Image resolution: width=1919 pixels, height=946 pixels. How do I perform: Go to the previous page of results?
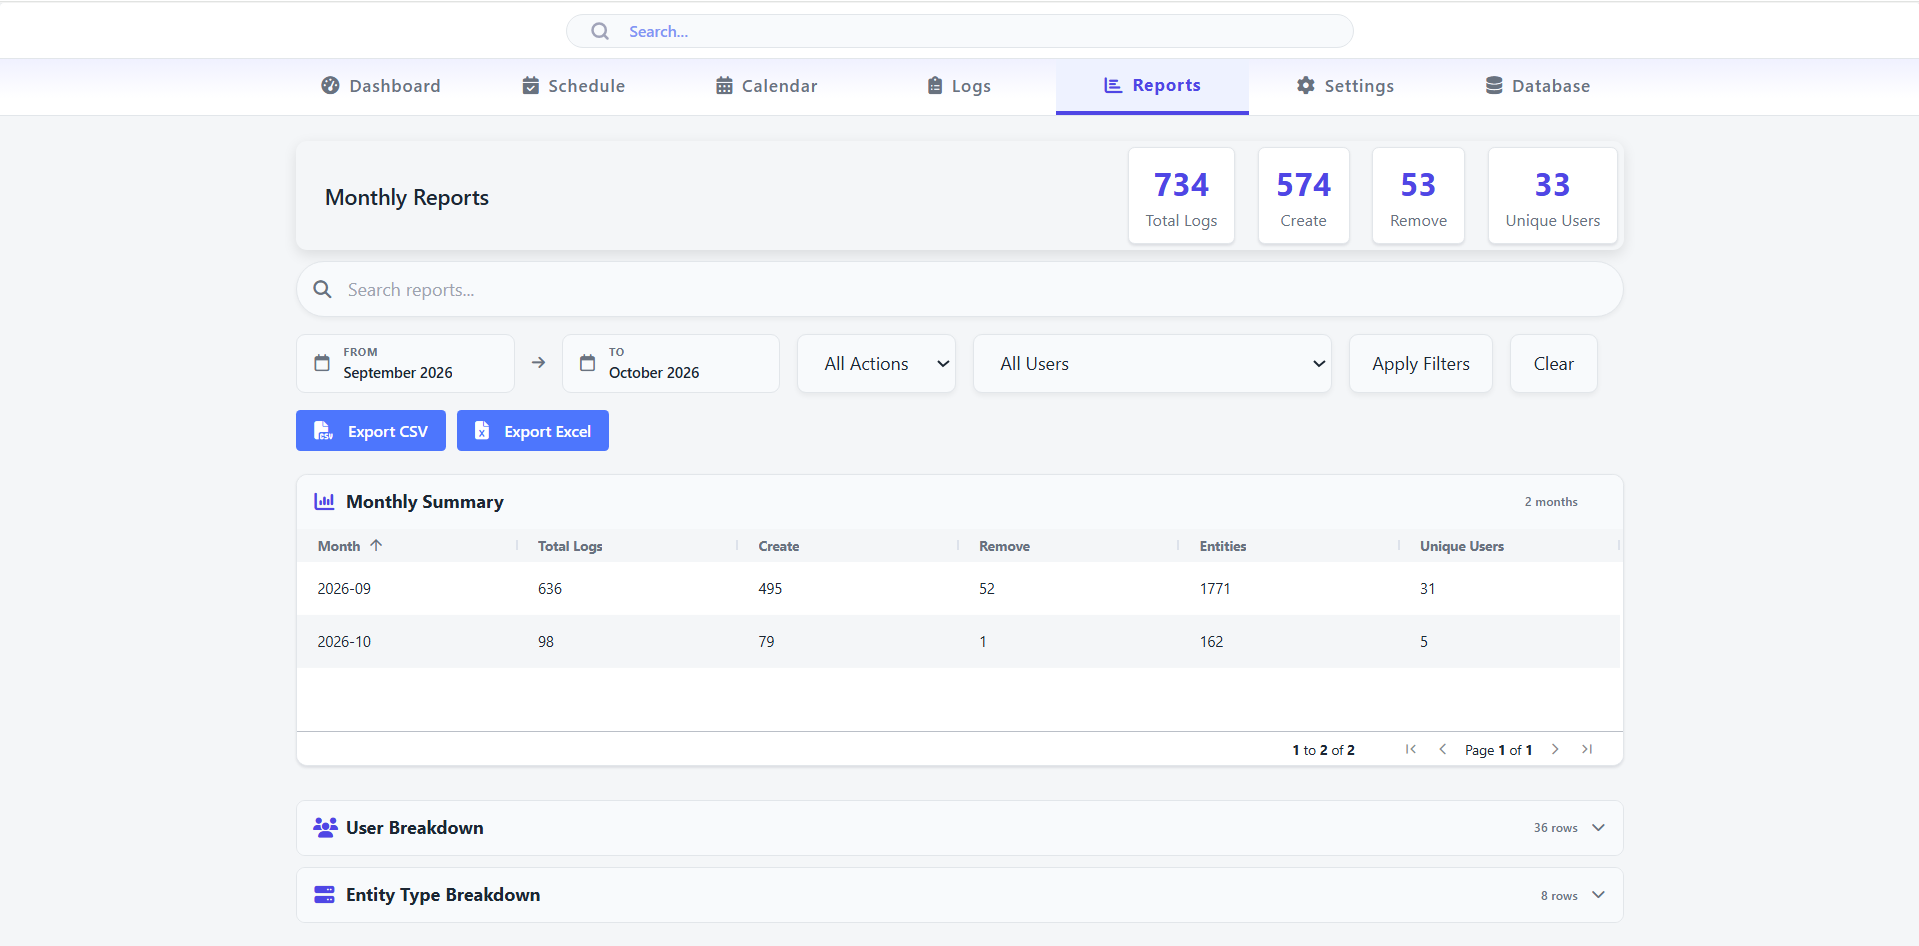click(1442, 749)
